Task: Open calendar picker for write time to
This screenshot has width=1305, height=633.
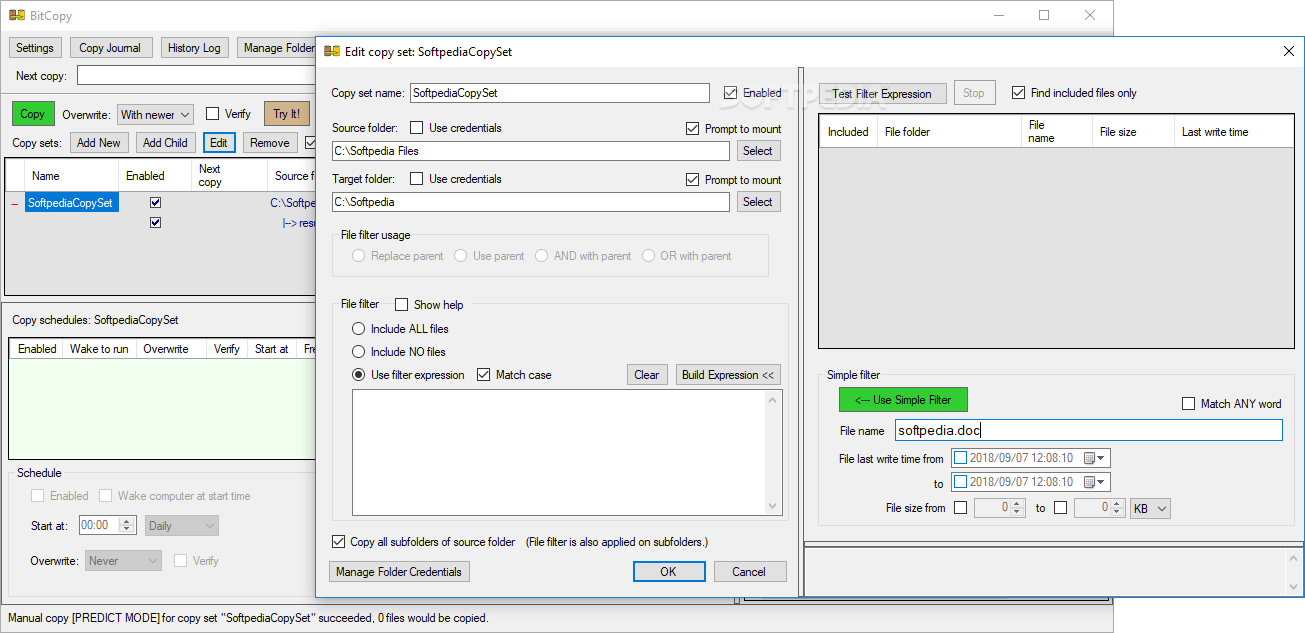Action: click(1095, 482)
